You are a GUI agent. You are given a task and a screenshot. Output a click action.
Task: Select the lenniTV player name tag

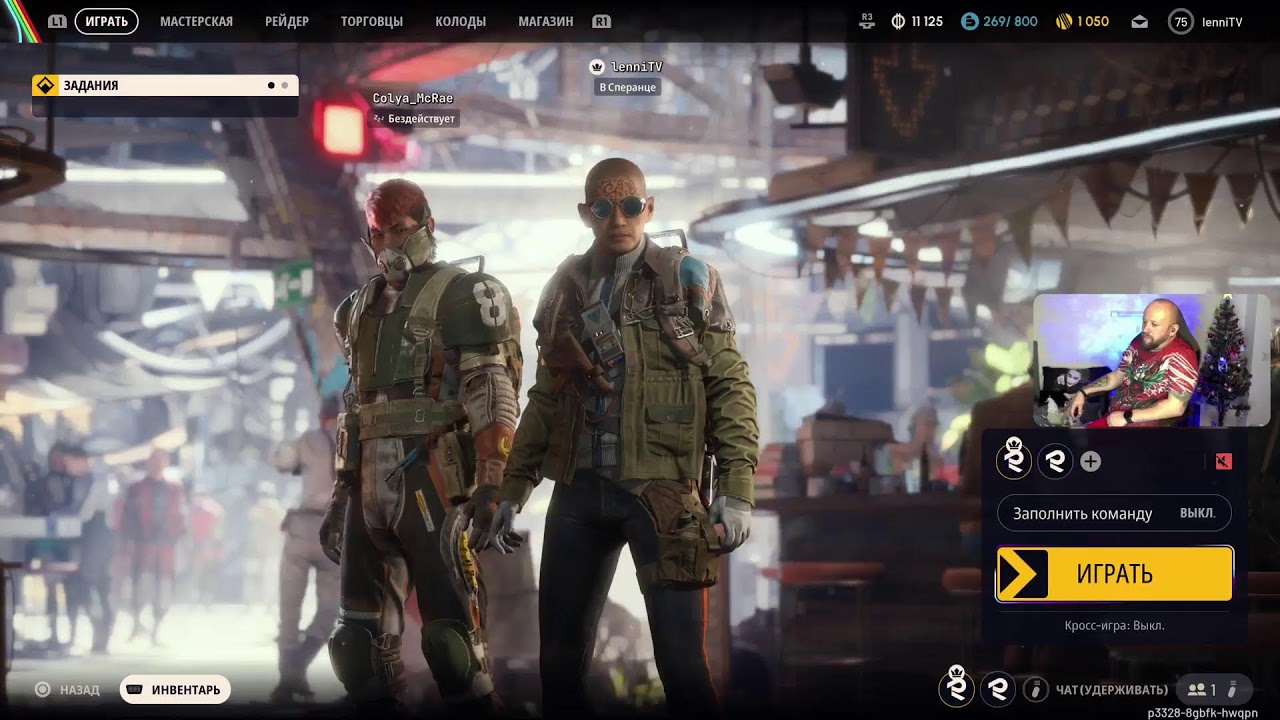(636, 66)
